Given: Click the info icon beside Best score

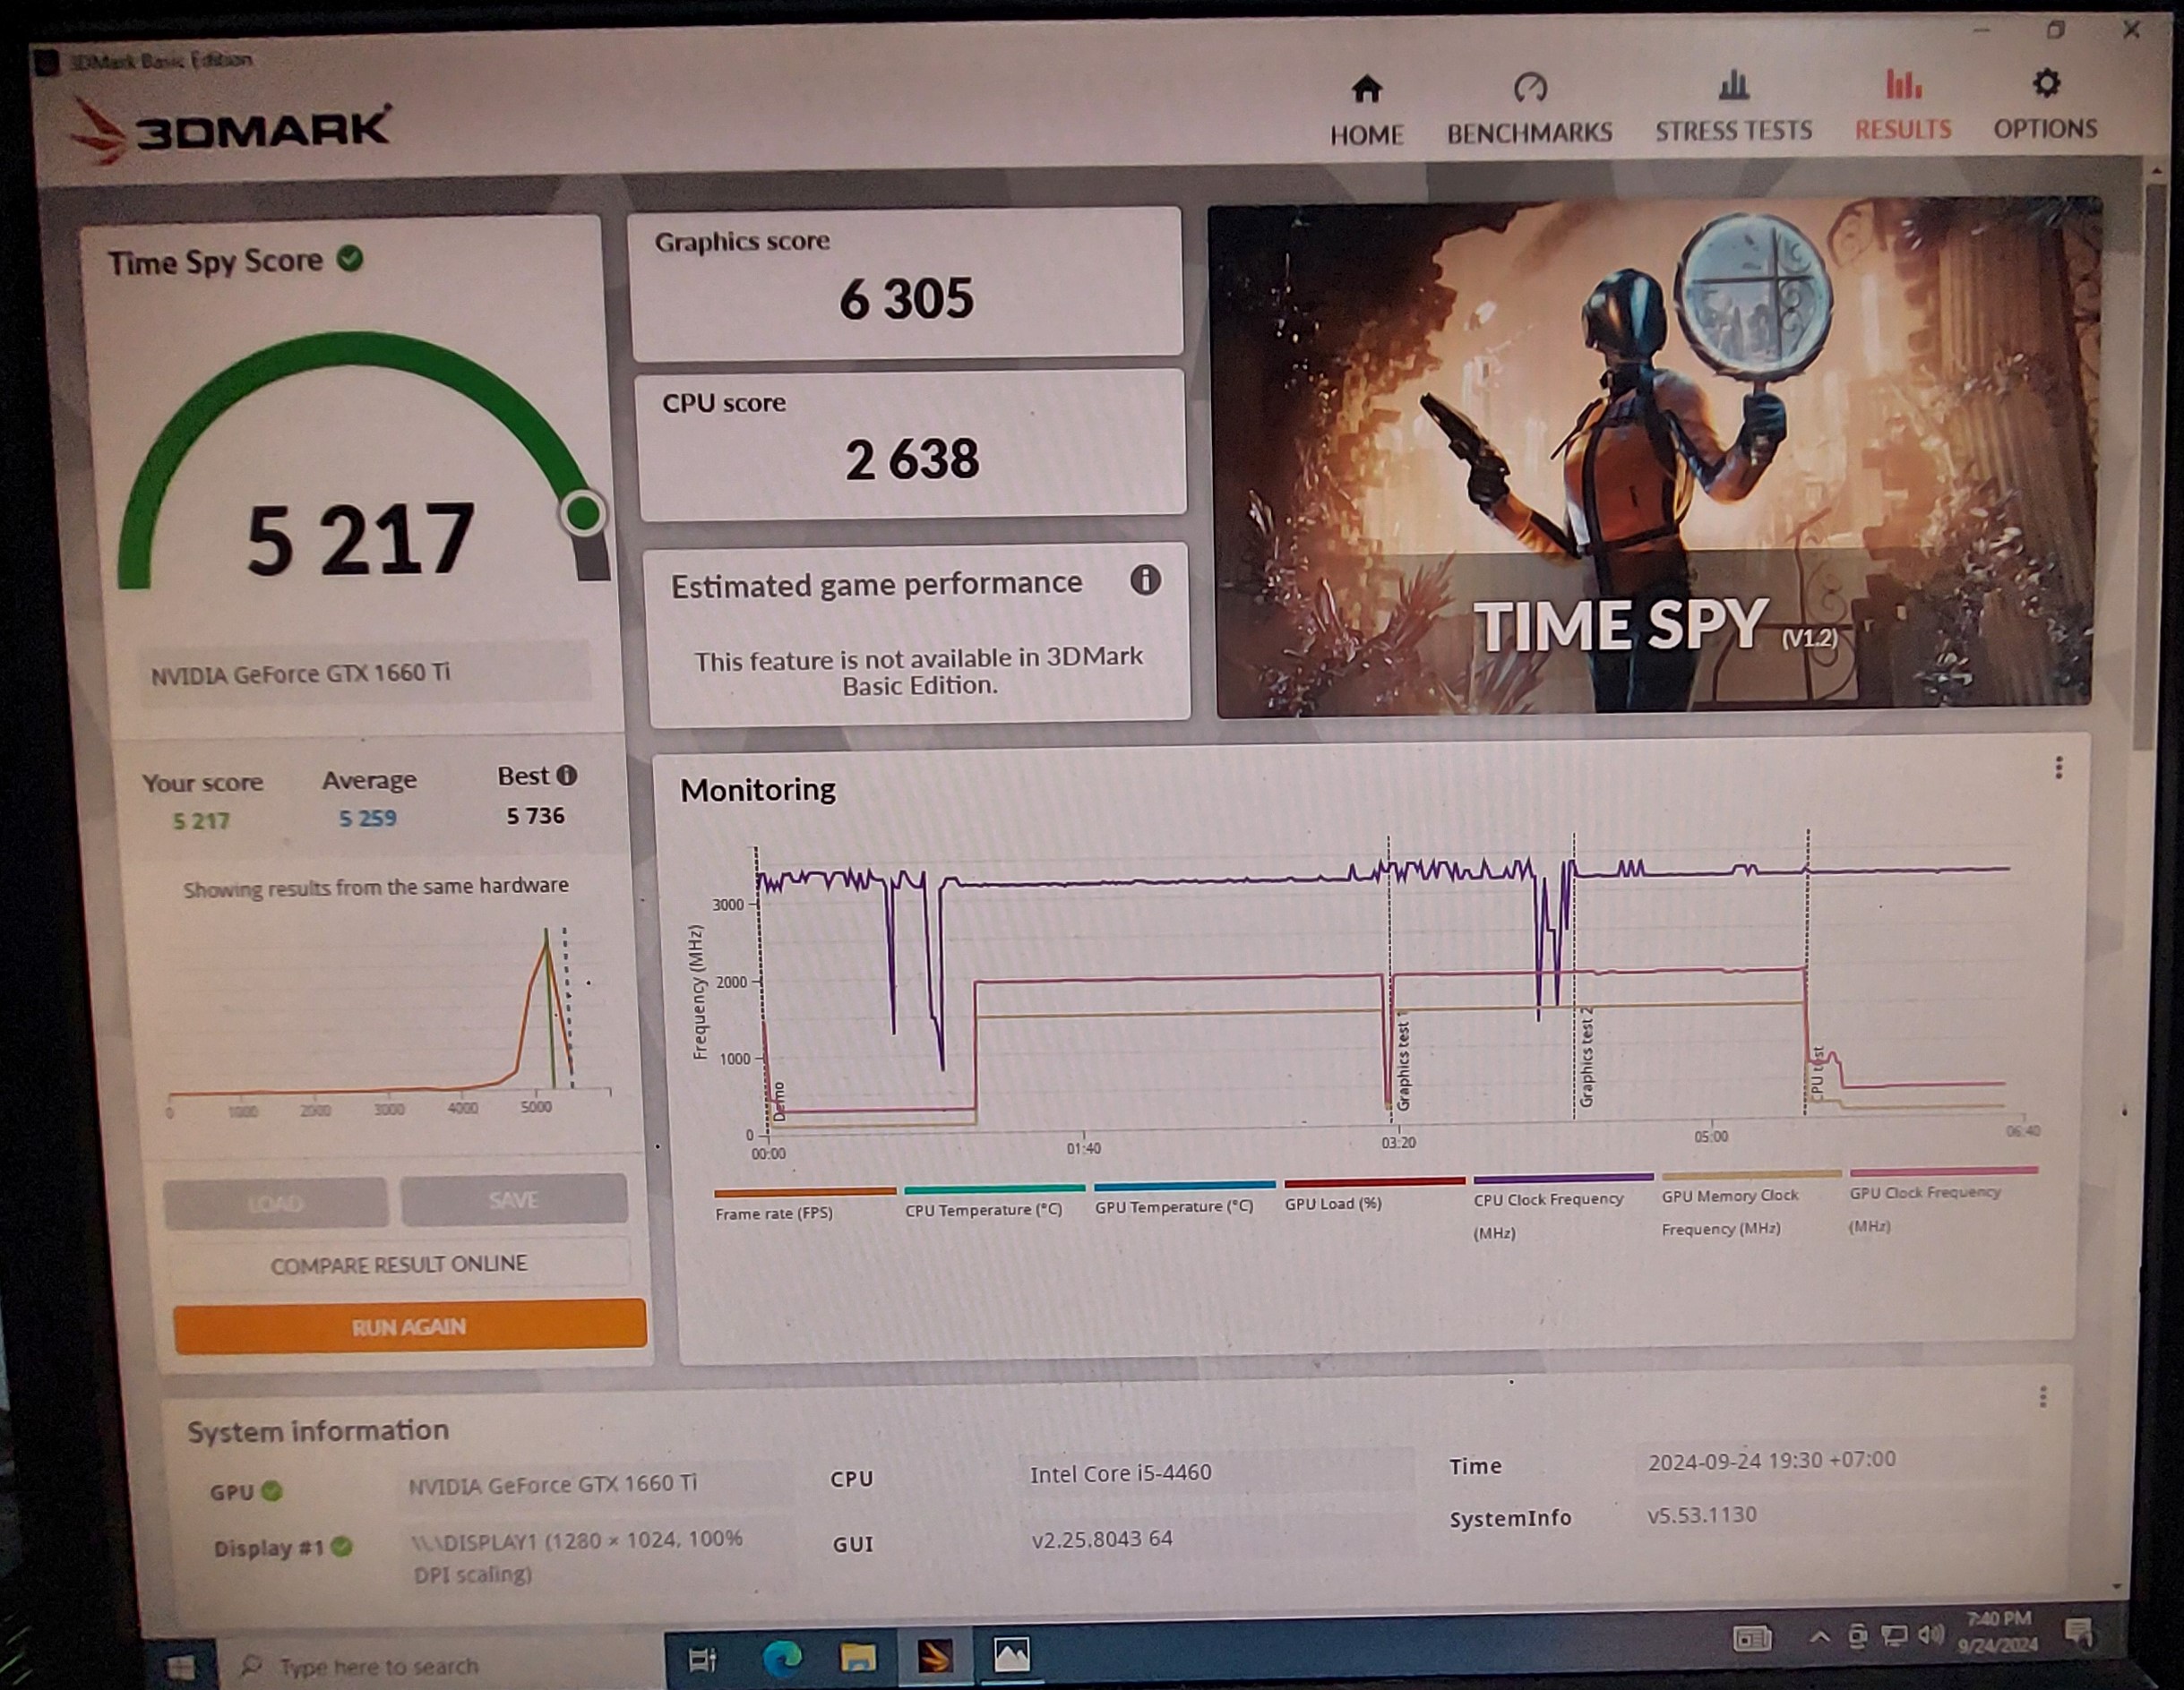Looking at the screenshot, I should 567,775.
